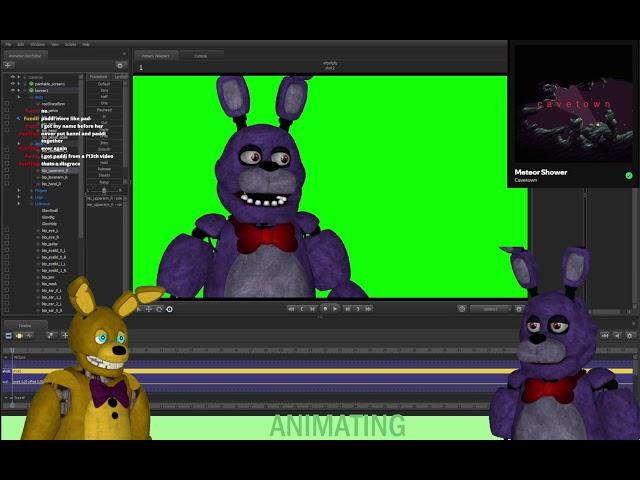Expand the bonnie1 animation set
Screen dimensions: 640x480
click(x=19, y=90)
